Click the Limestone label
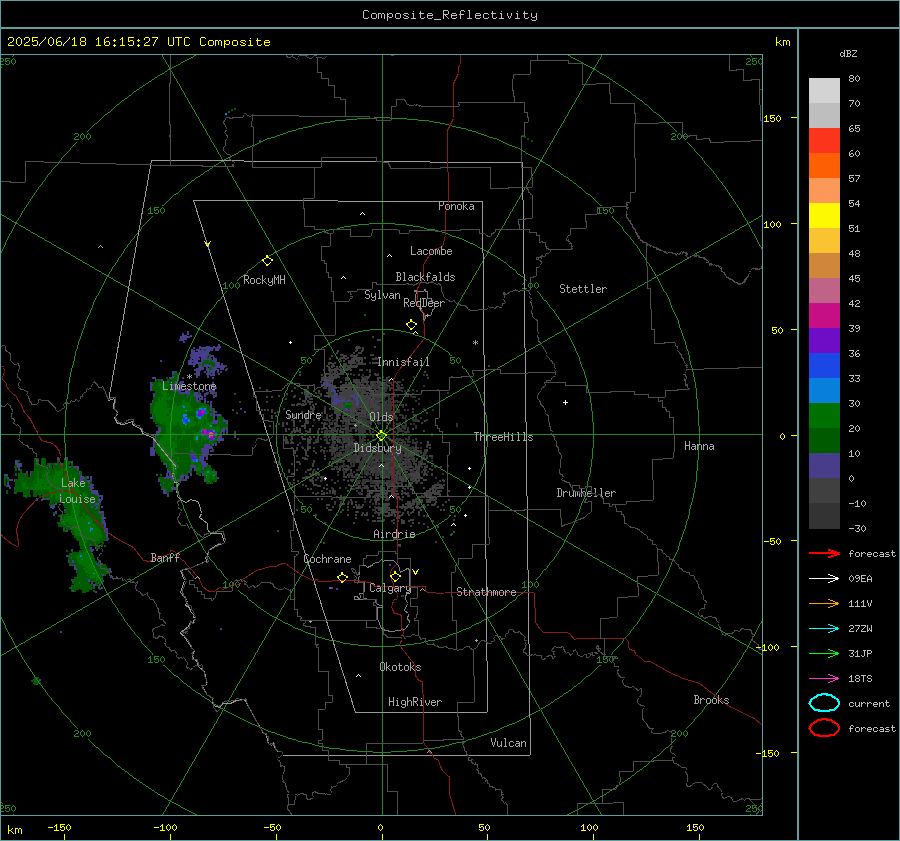Viewport: 900px width, 841px height. point(189,386)
